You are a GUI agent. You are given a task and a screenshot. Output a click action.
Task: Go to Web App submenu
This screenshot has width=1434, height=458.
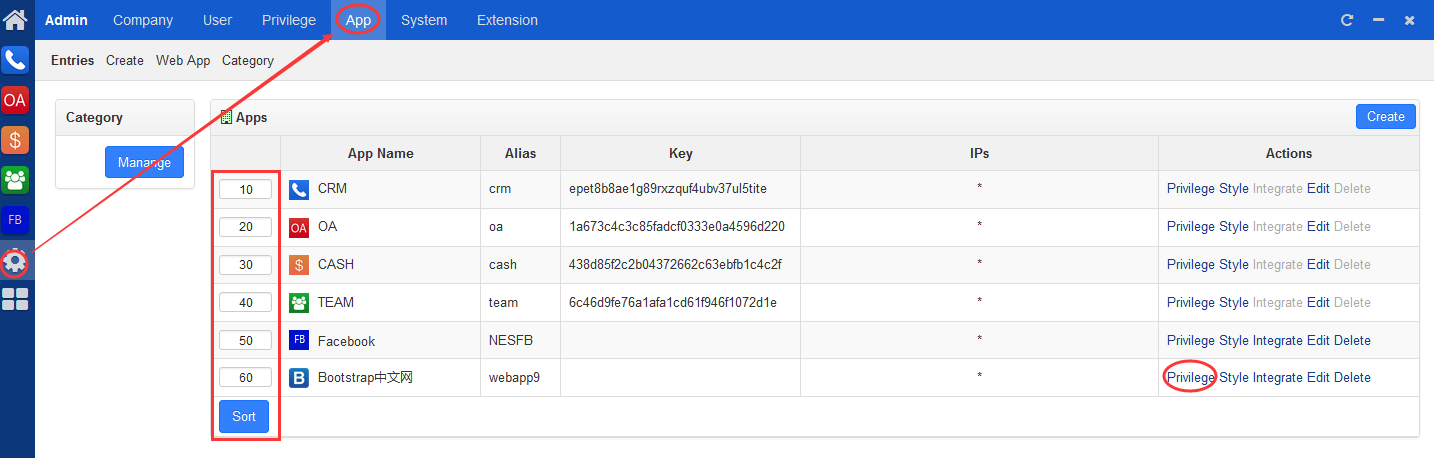point(183,60)
